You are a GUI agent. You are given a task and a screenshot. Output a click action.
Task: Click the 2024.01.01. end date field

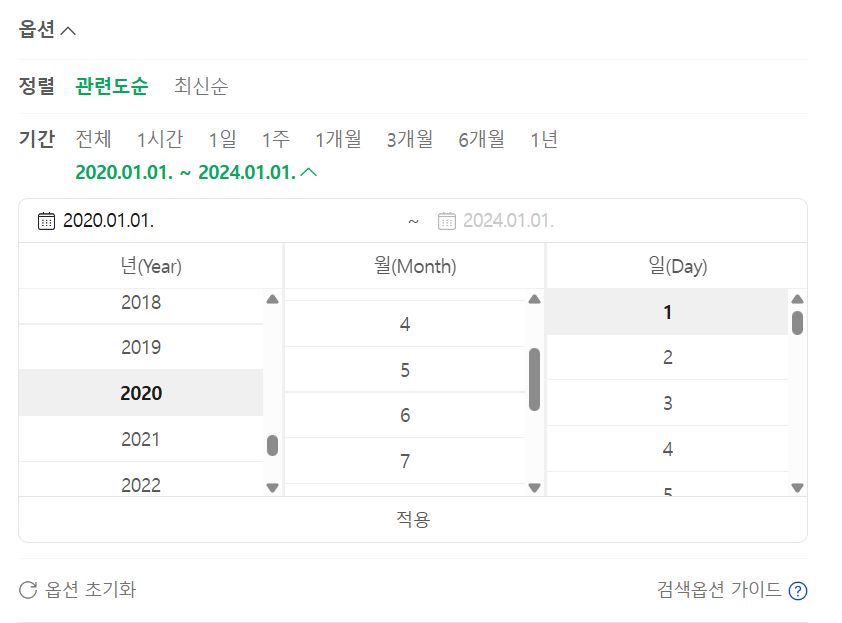(508, 221)
